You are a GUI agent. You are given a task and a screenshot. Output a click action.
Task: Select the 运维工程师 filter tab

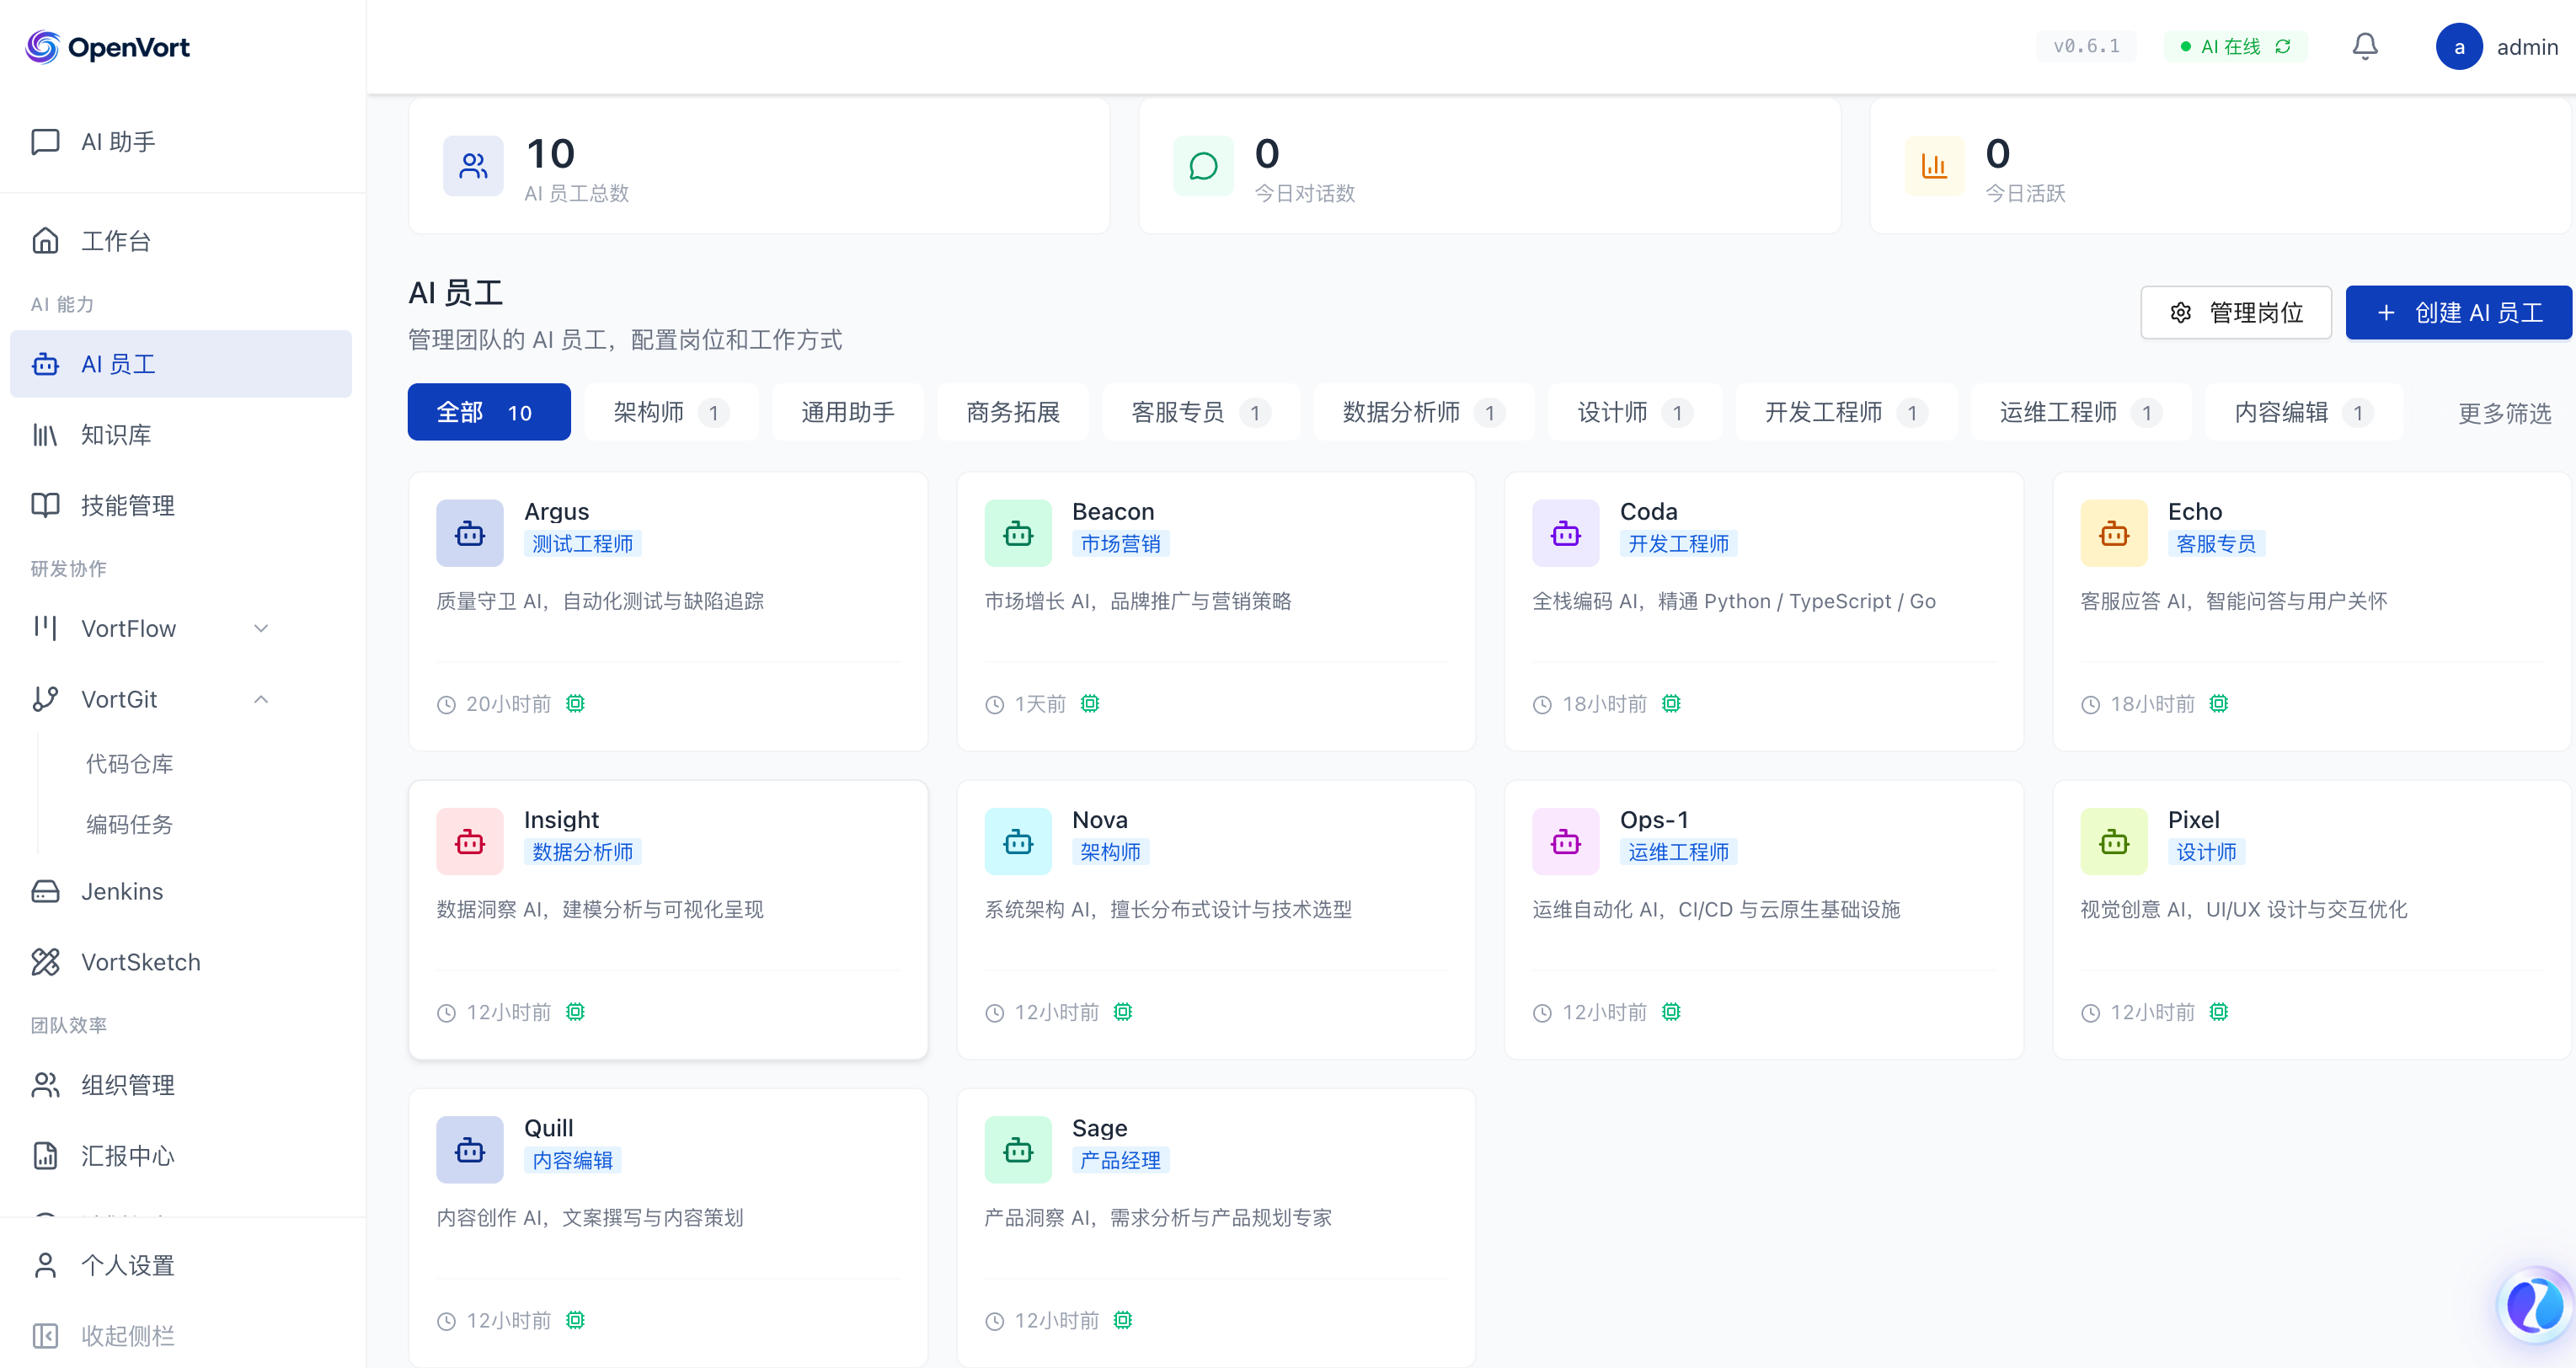click(2079, 412)
